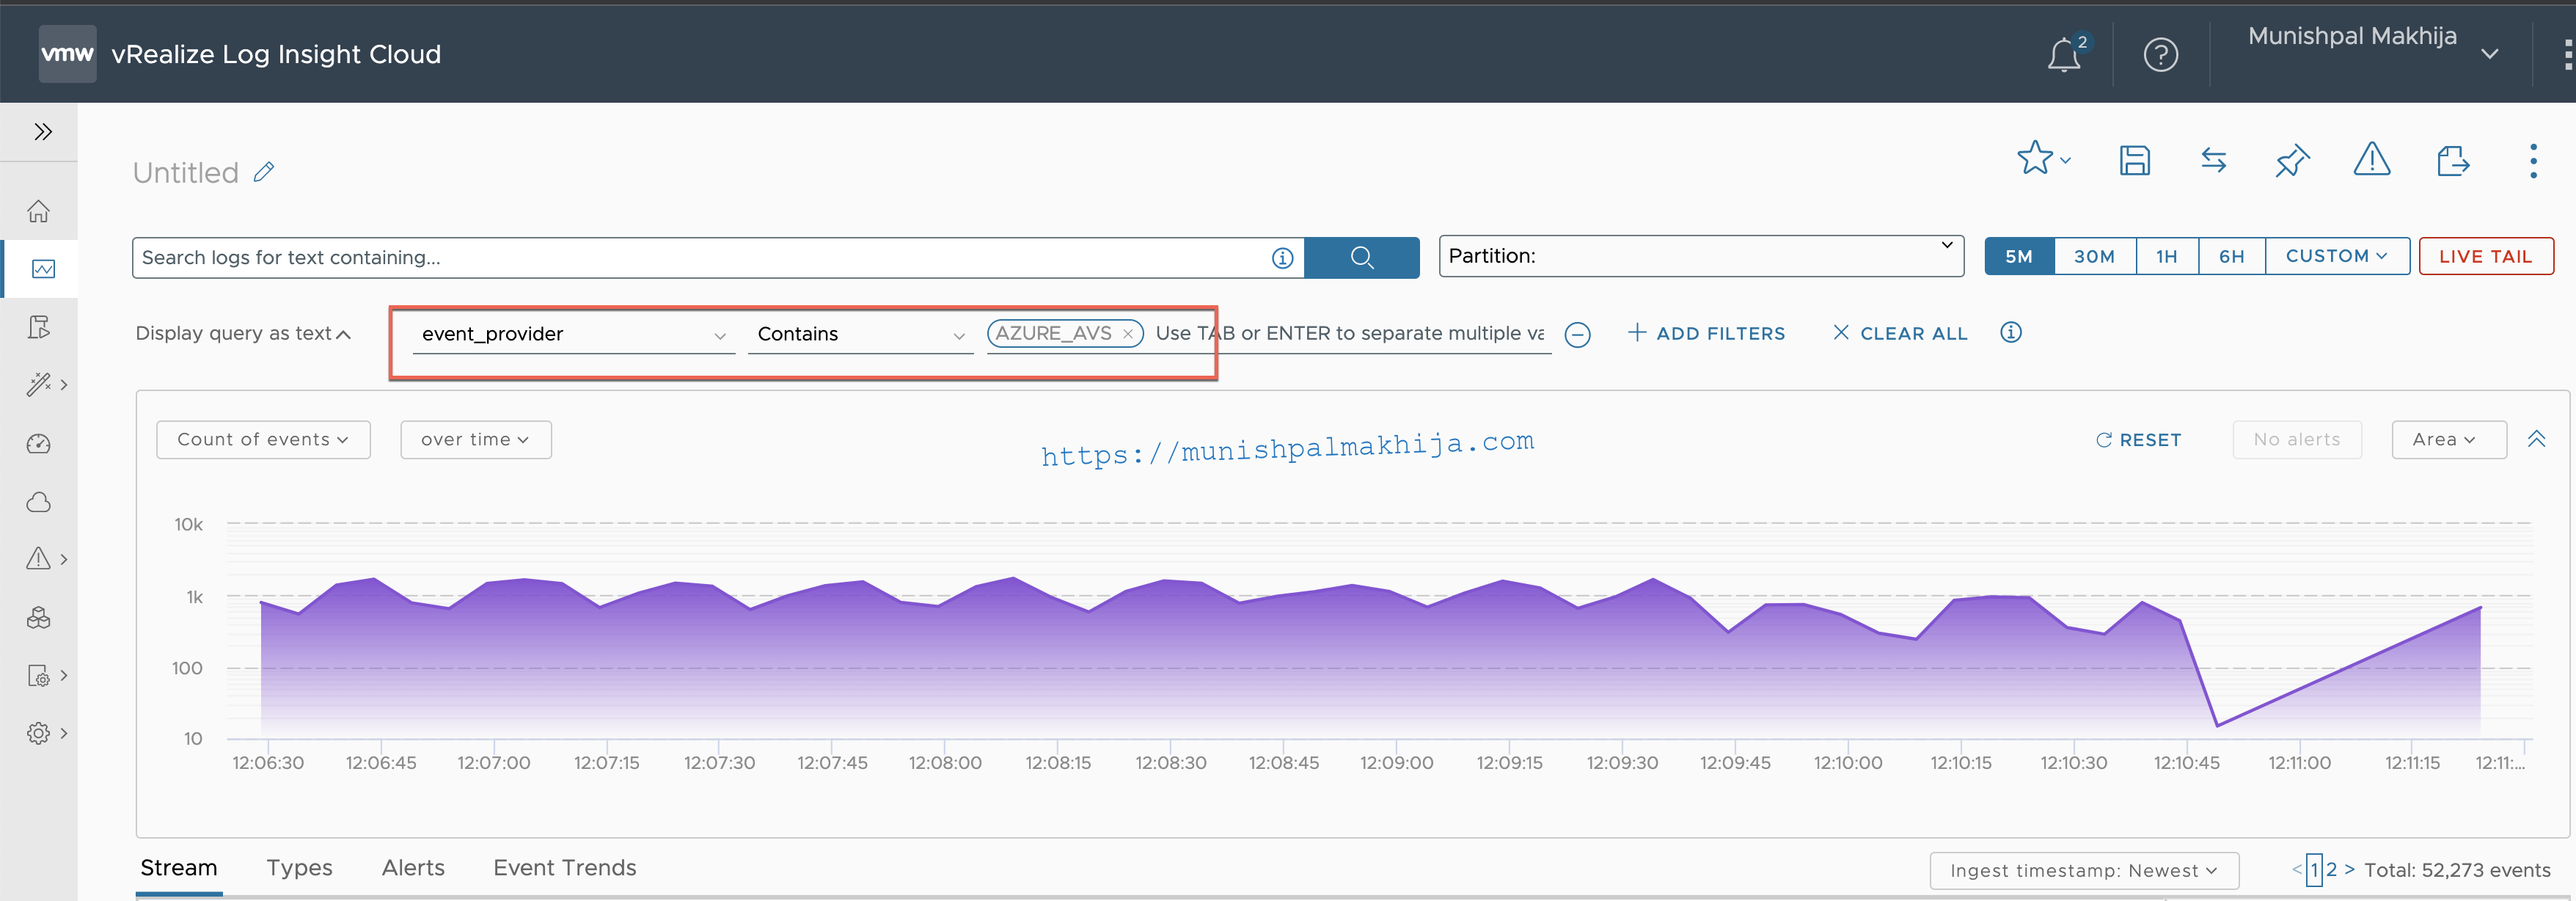Save the query with floppy disk icon
Viewport: 2576px width, 901px height.
click(2134, 160)
